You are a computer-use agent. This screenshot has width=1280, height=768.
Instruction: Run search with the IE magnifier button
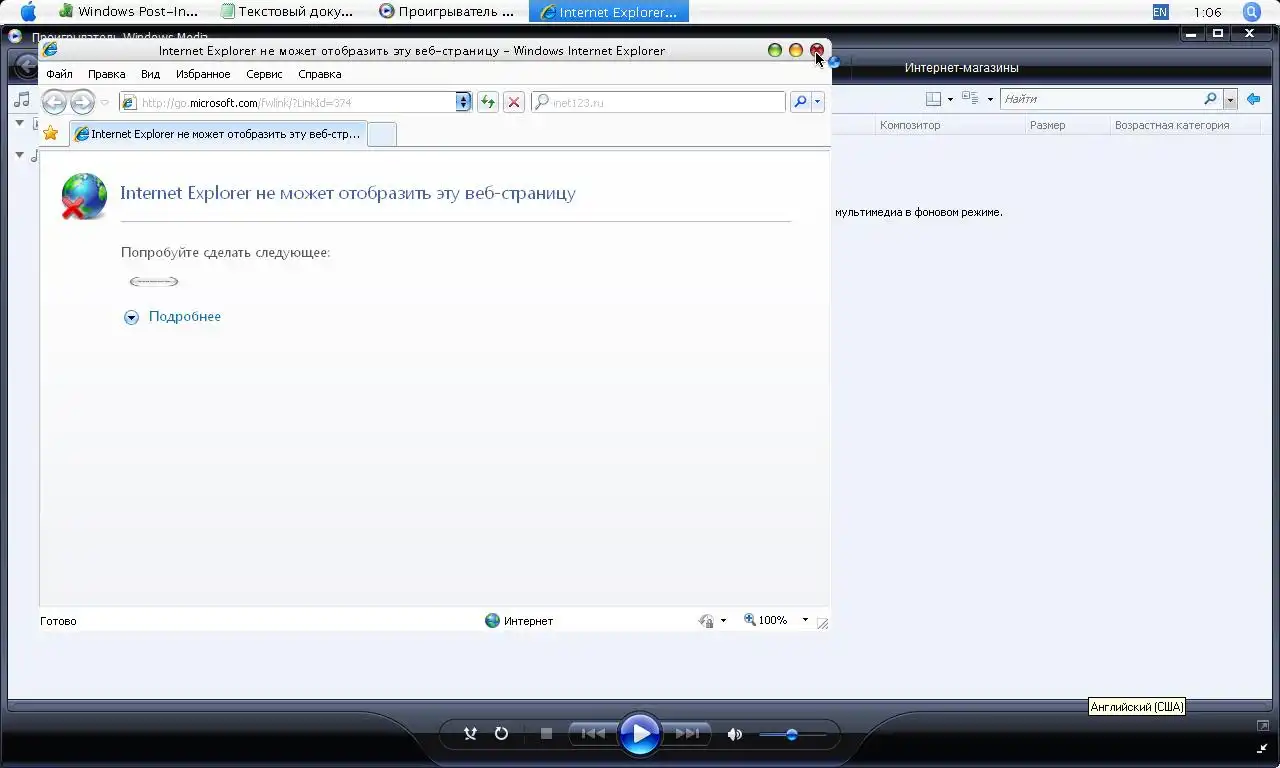coord(800,102)
